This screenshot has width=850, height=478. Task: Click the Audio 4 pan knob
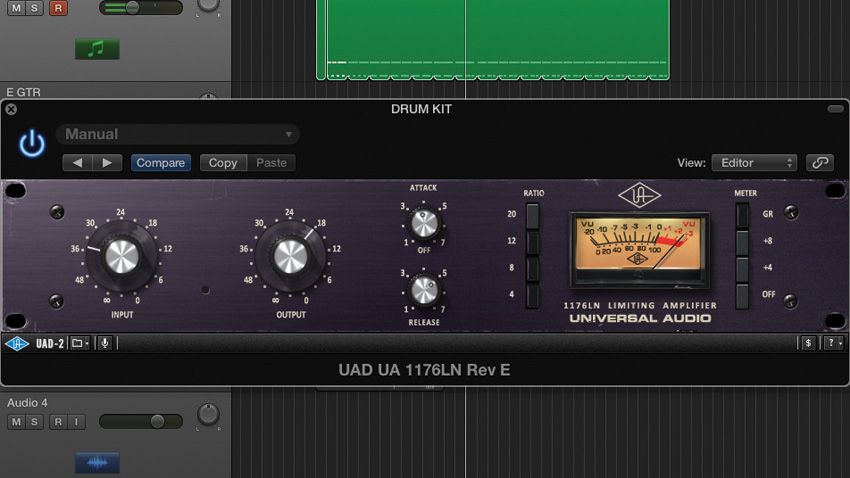(208, 414)
